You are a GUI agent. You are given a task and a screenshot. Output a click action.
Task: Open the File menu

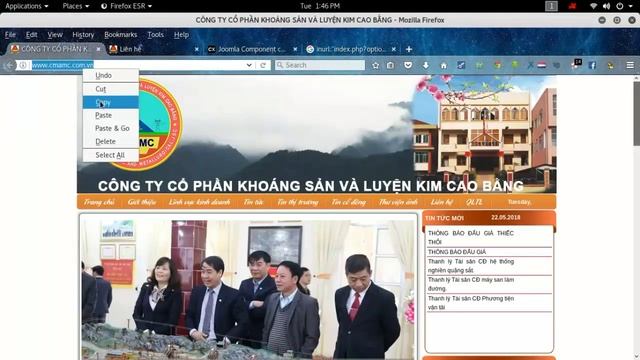[x=10, y=35]
